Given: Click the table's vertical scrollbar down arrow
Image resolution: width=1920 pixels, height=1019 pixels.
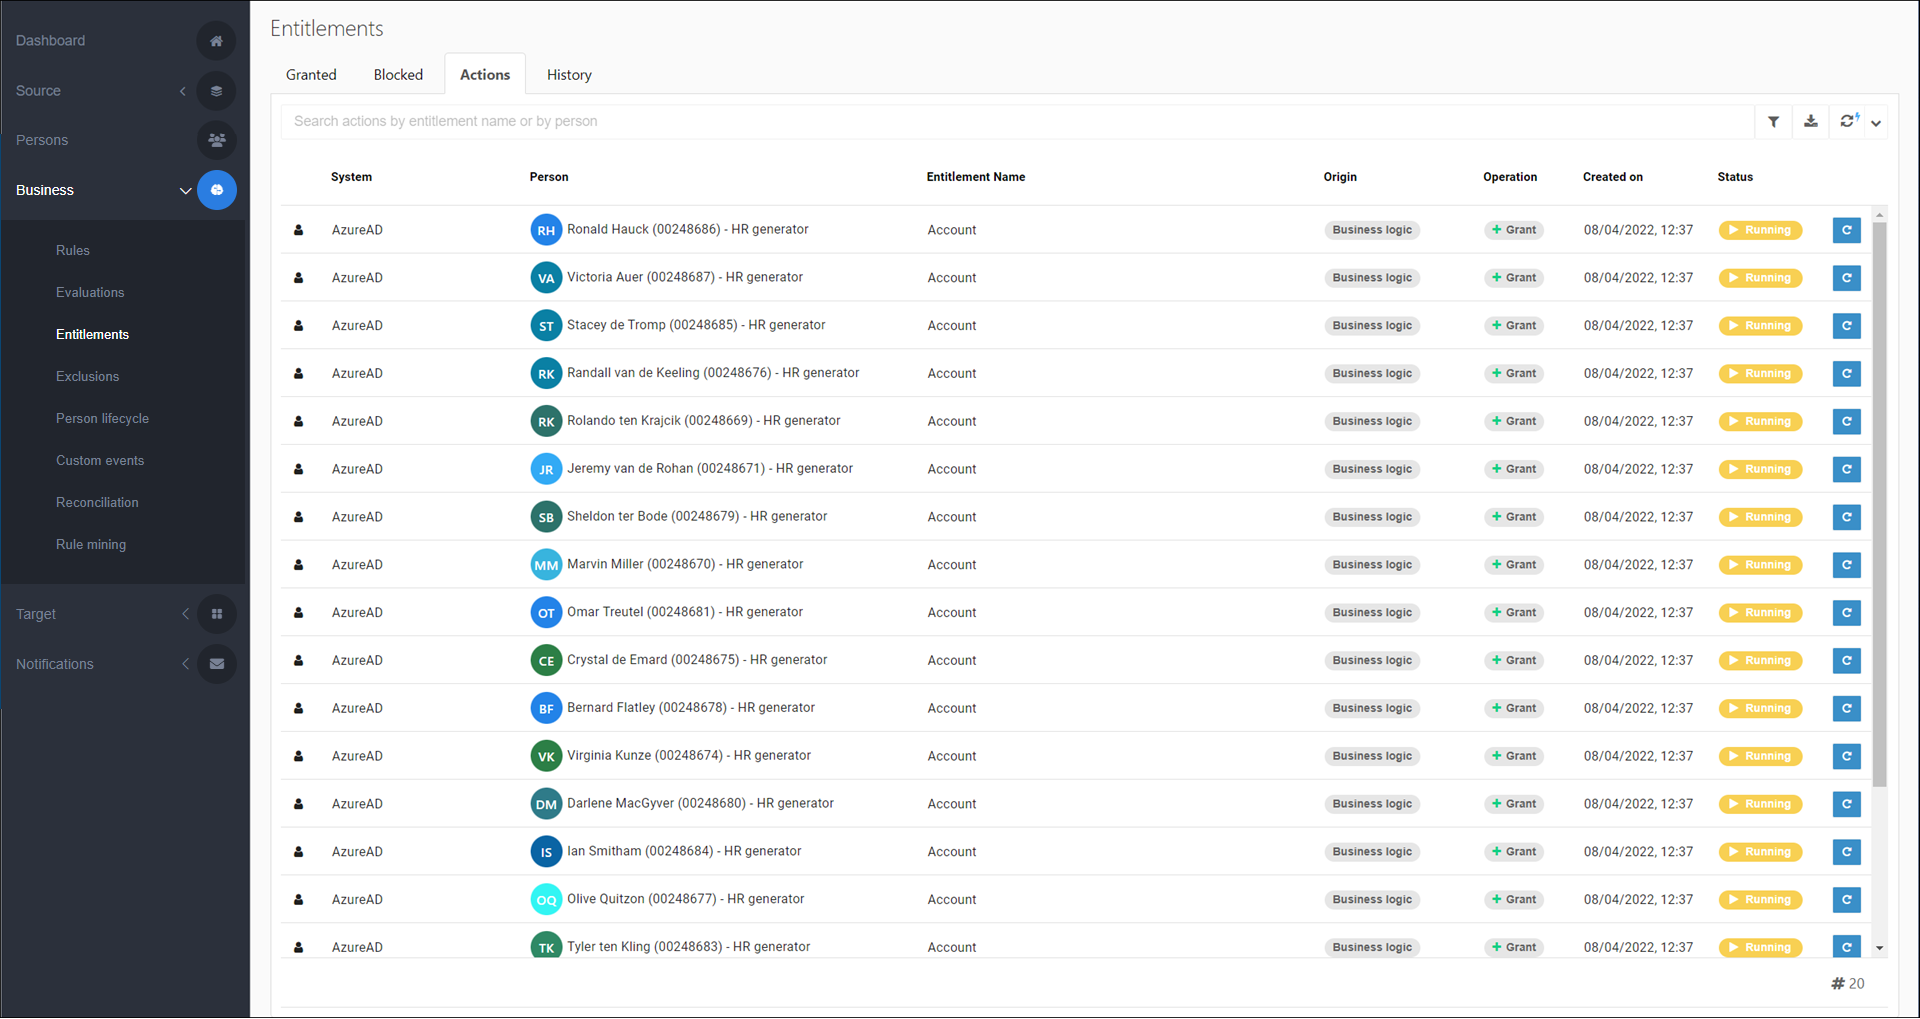Looking at the screenshot, I should [1880, 948].
